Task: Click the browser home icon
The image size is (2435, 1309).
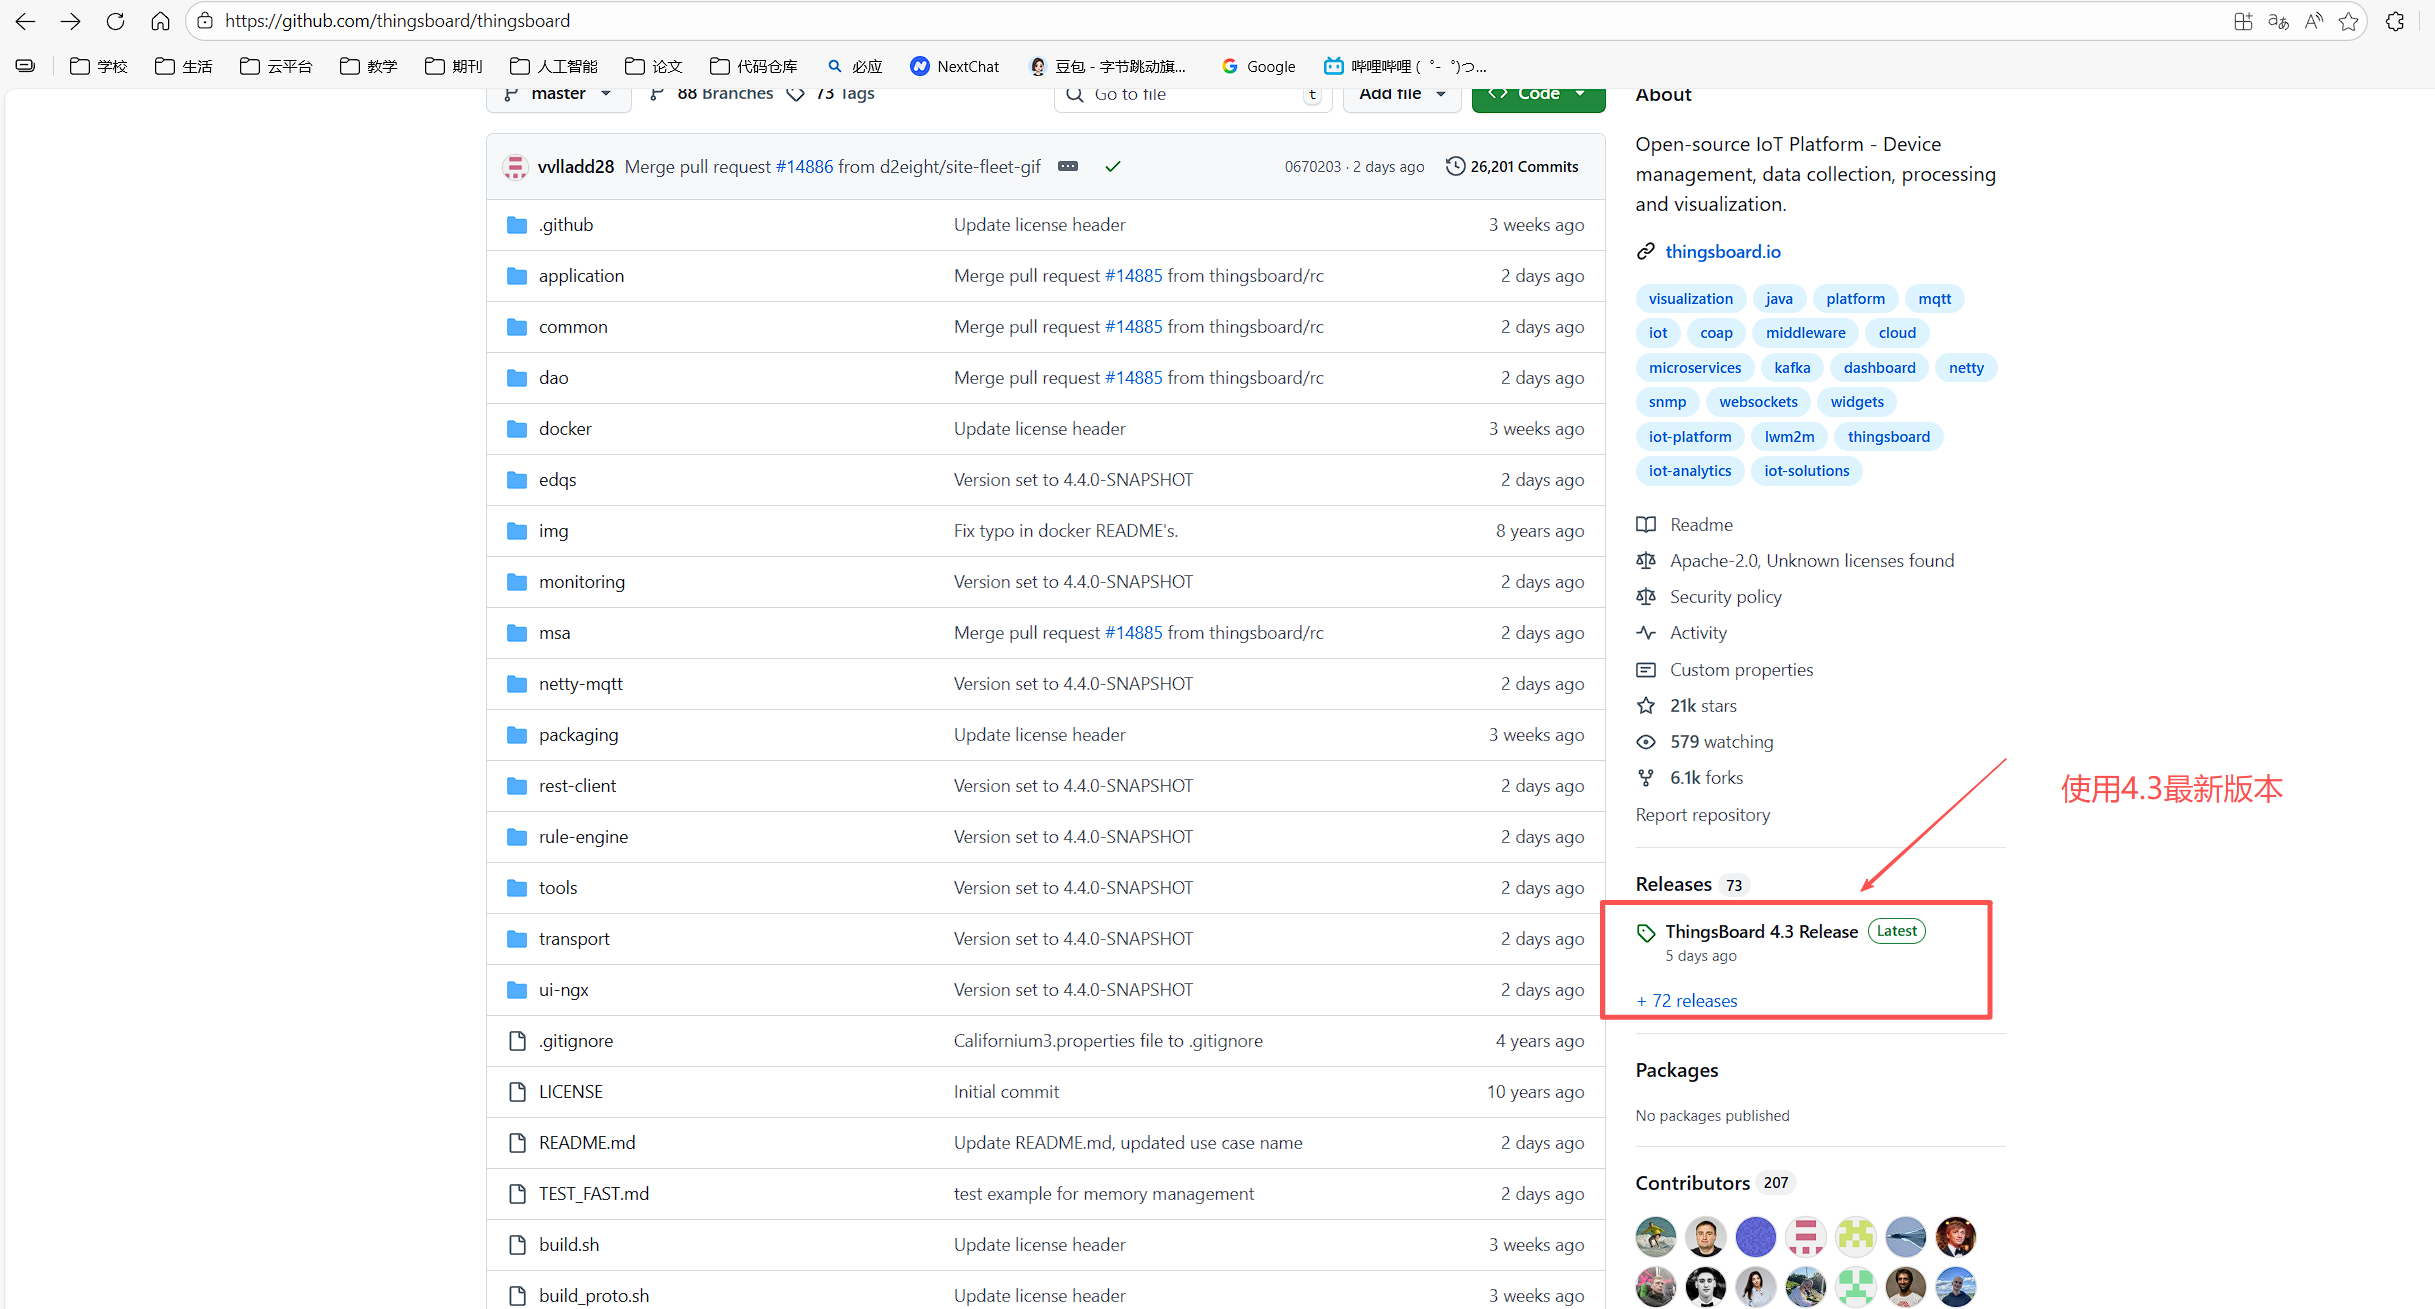Action: [x=160, y=21]
